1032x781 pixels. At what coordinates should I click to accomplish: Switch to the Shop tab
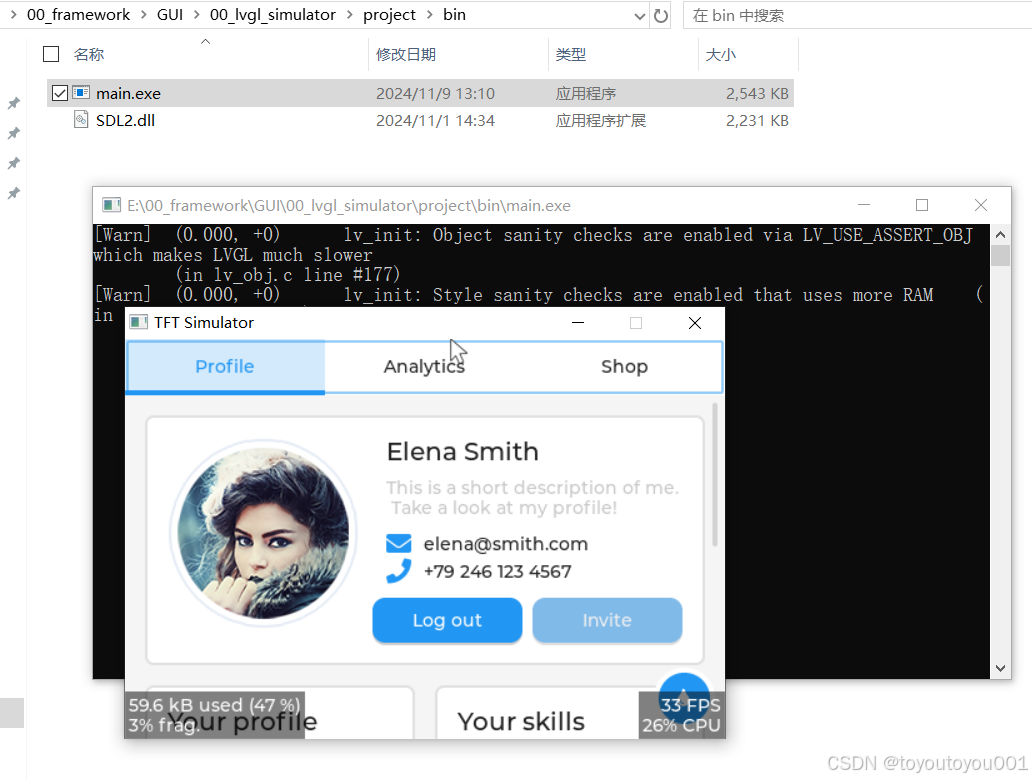(x=624, y=366)
